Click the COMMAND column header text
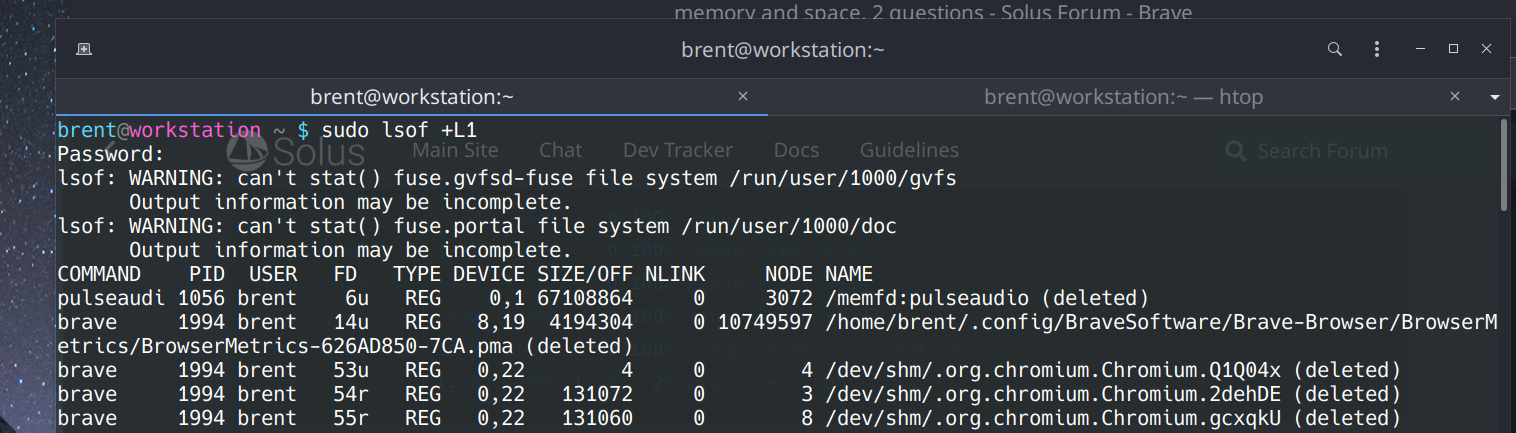Image resolution: width=1516 pixels, height=433 pixels. (98, 274)
